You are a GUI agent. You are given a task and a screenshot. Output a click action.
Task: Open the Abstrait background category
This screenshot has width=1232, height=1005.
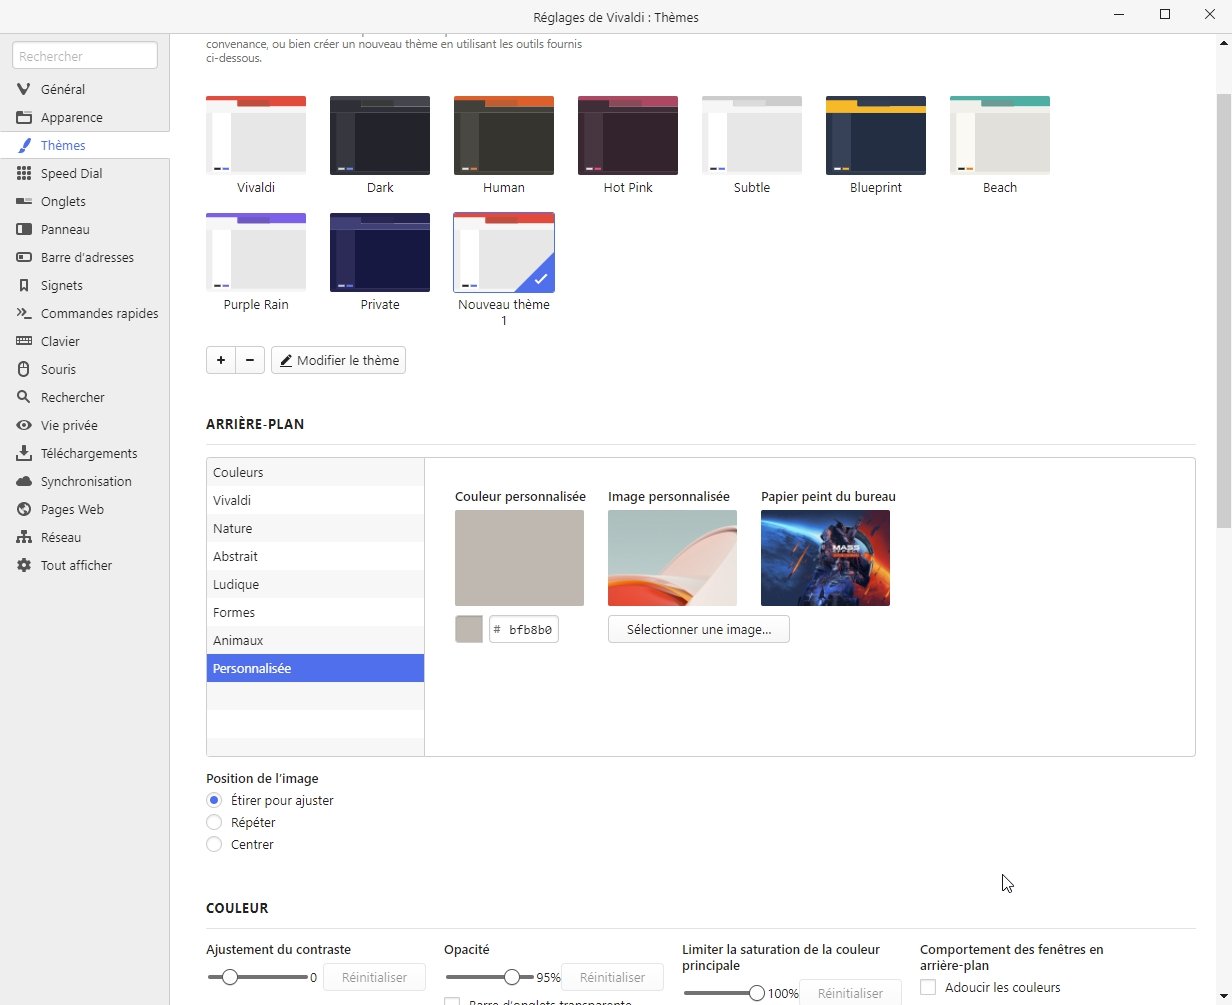pos(235,556)
